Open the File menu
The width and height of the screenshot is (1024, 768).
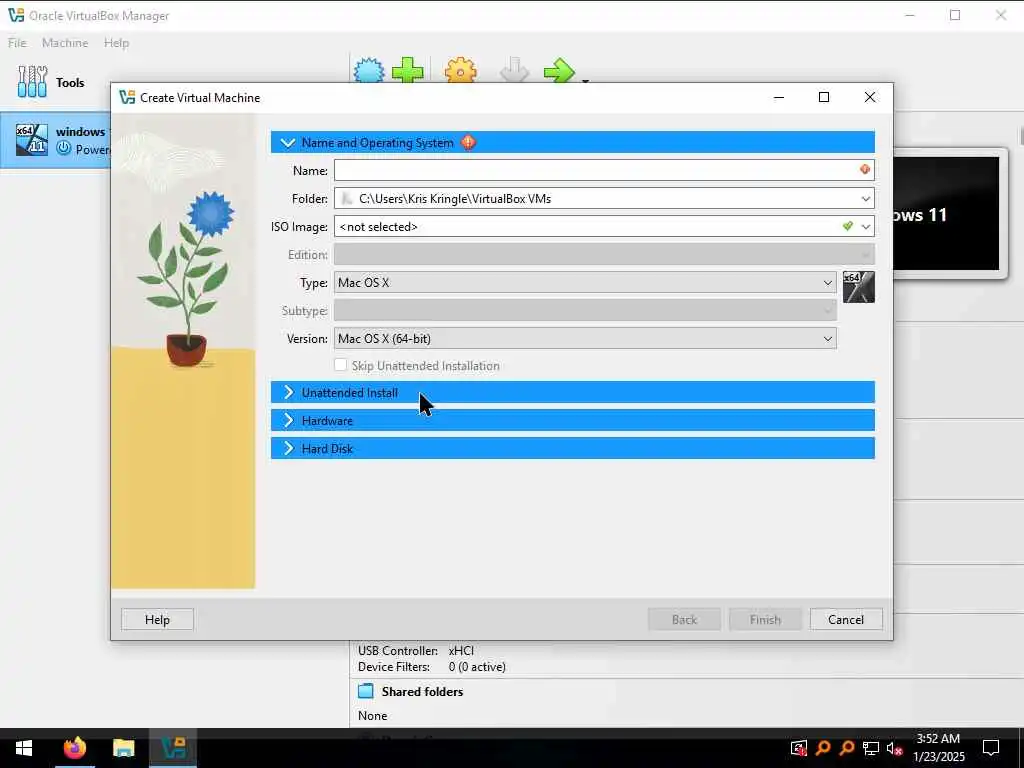(17, 43)
